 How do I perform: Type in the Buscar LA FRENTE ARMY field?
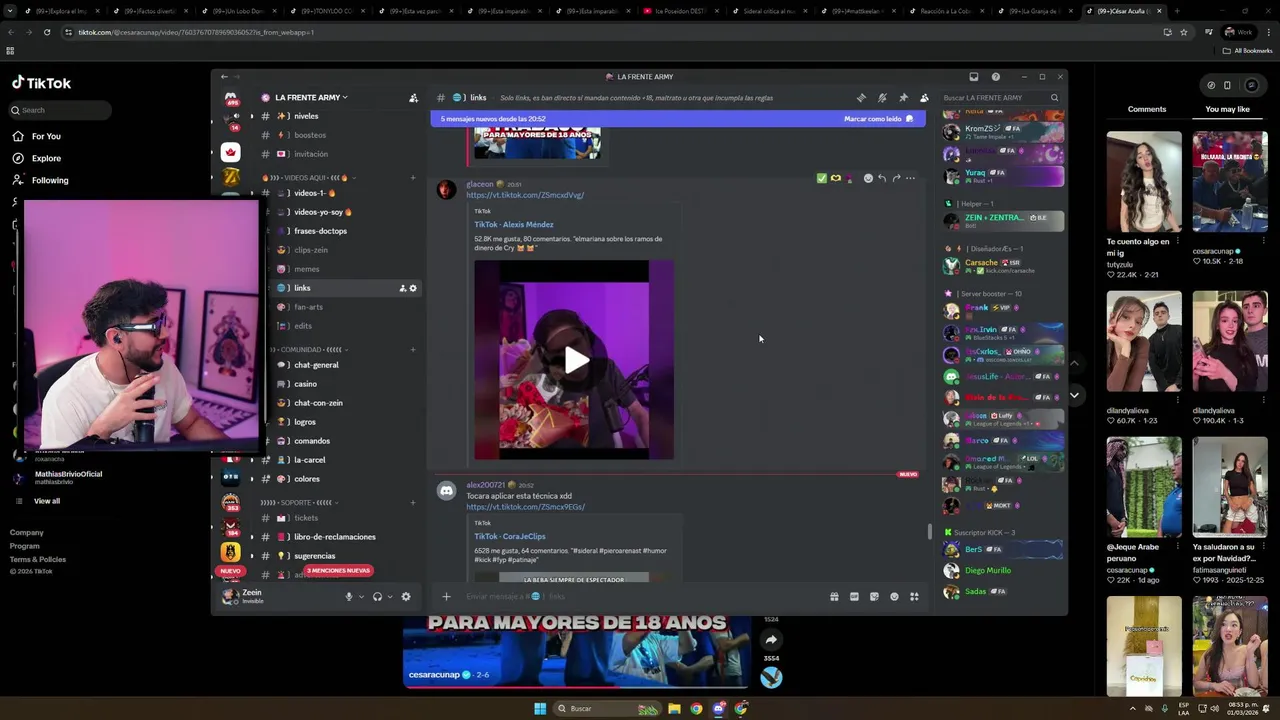1000,98
